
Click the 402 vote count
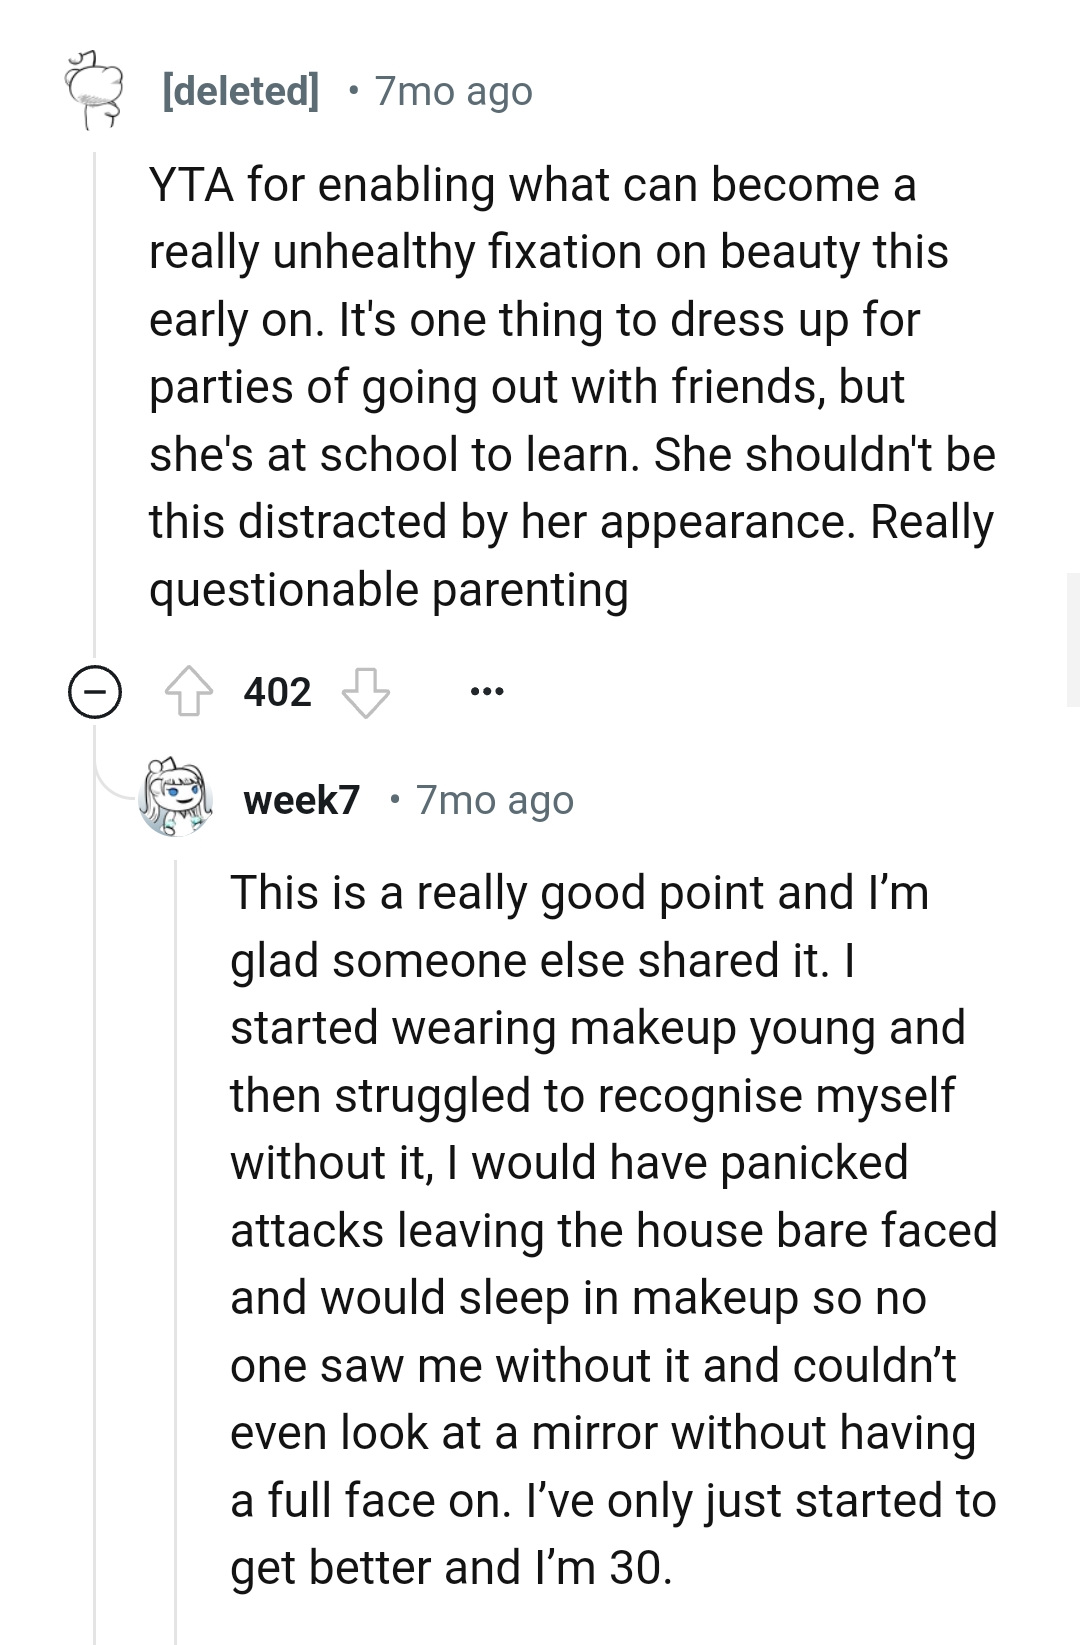[x=278, y=691]
